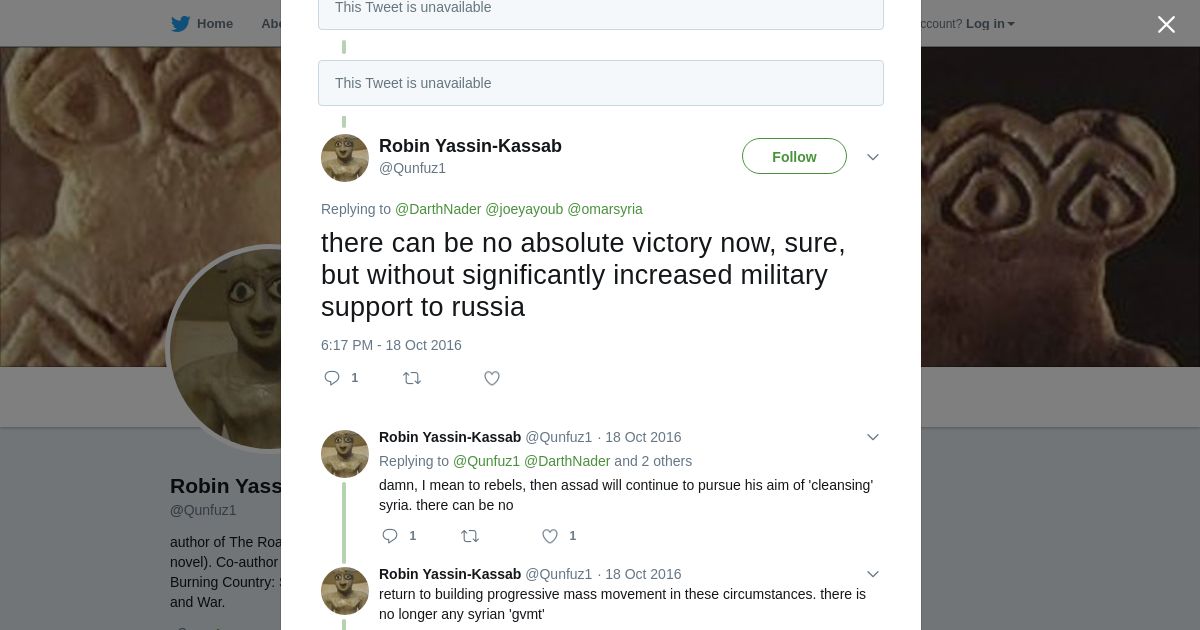Open @DarthNader mention link in main tweet
This screenshot has width=1200, height=630.
438,209
